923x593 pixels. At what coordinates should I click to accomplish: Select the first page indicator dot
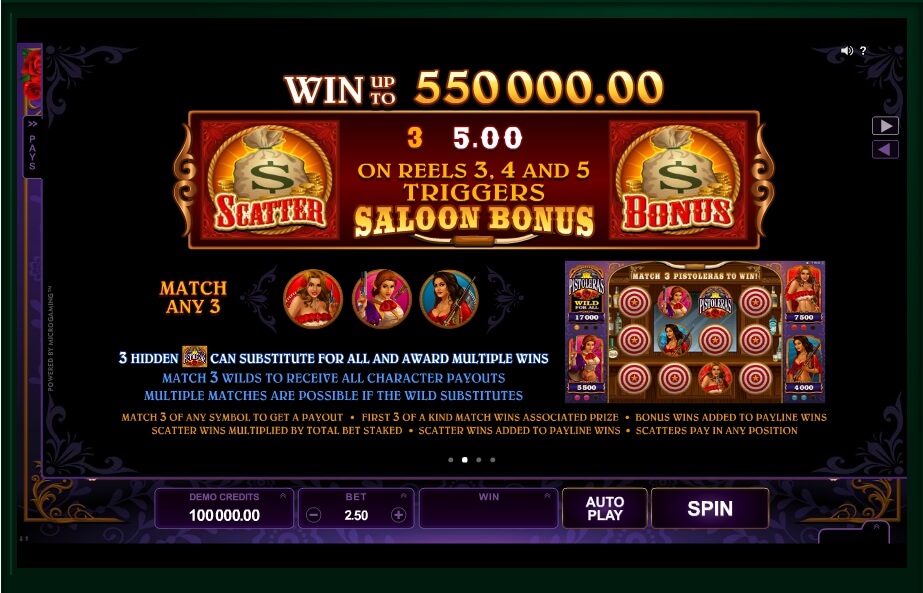(451, 460)
